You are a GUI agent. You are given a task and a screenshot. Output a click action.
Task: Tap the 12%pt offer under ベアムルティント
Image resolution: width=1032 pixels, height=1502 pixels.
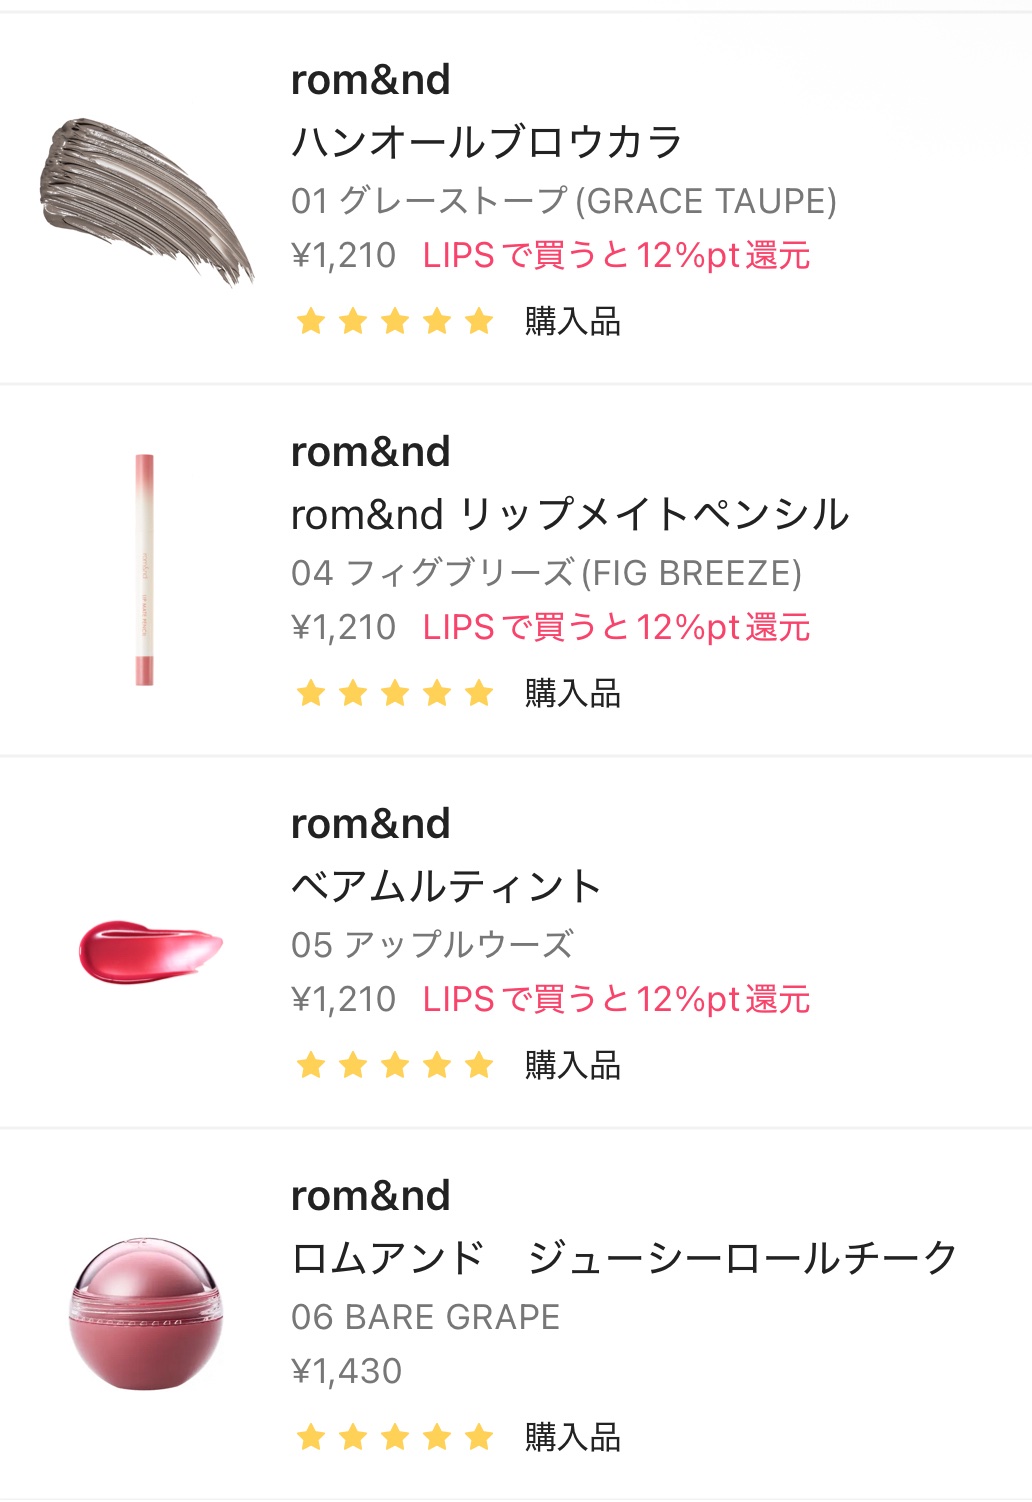(x=616, y=1000)
